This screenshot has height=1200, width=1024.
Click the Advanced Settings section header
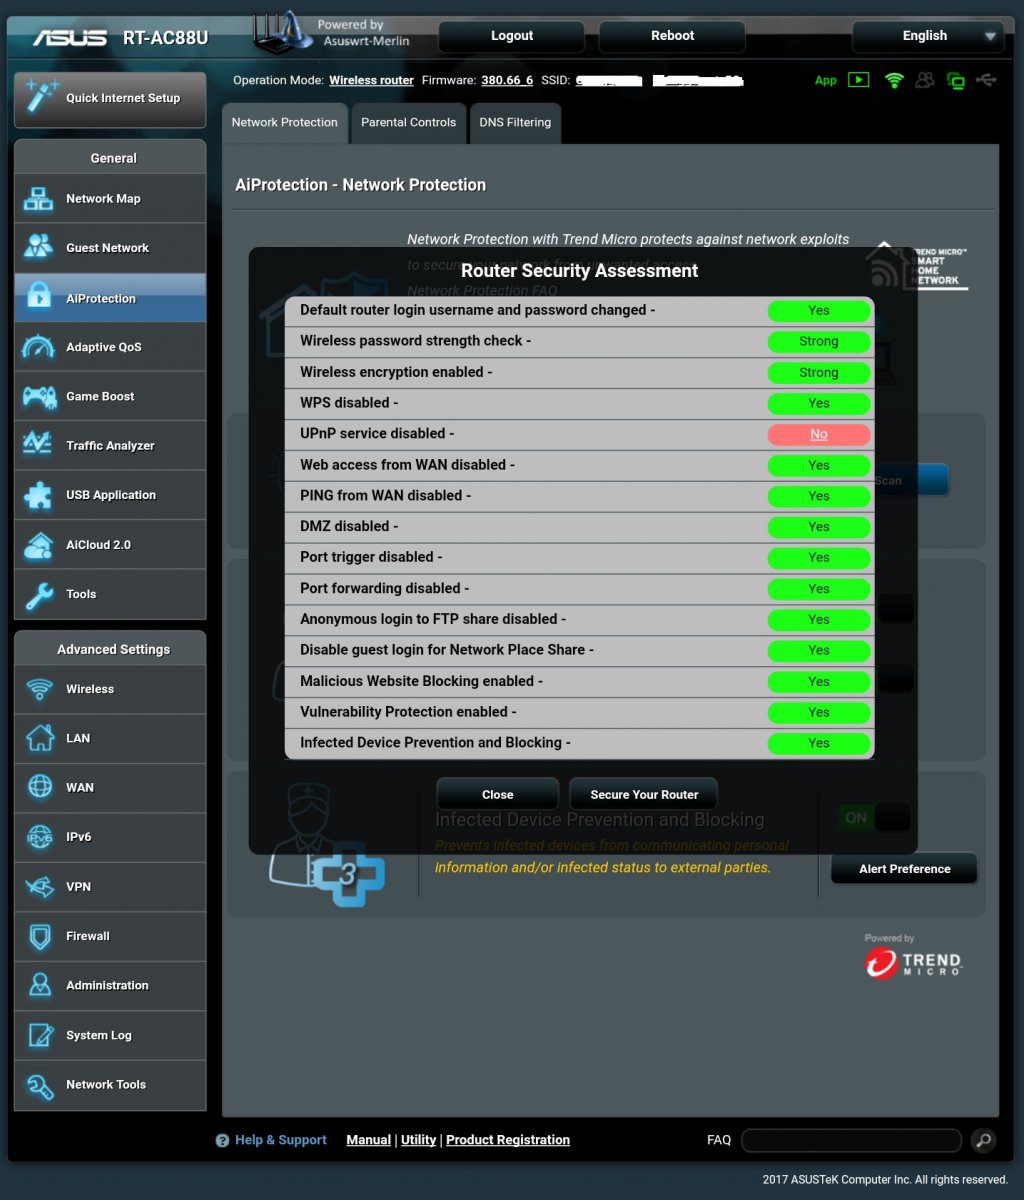pos(110,649)
